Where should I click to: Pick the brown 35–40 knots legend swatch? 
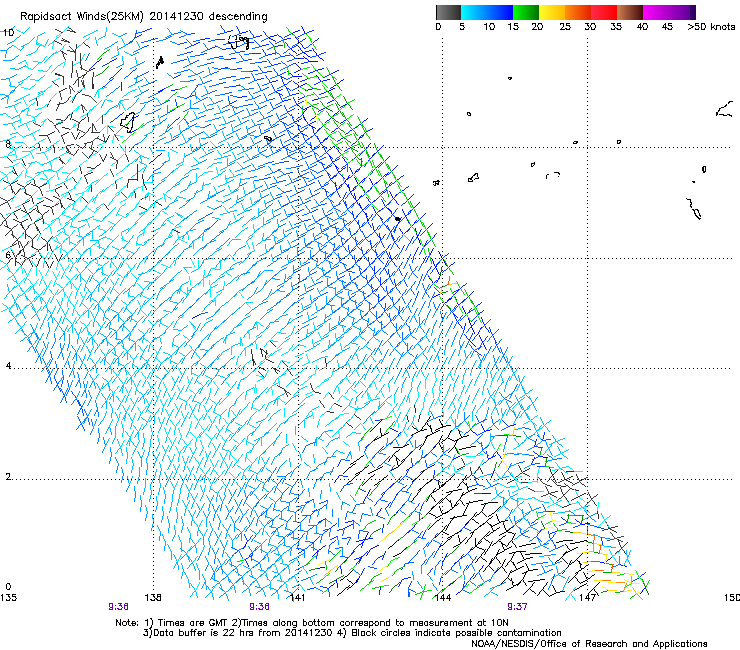[630, 12]
